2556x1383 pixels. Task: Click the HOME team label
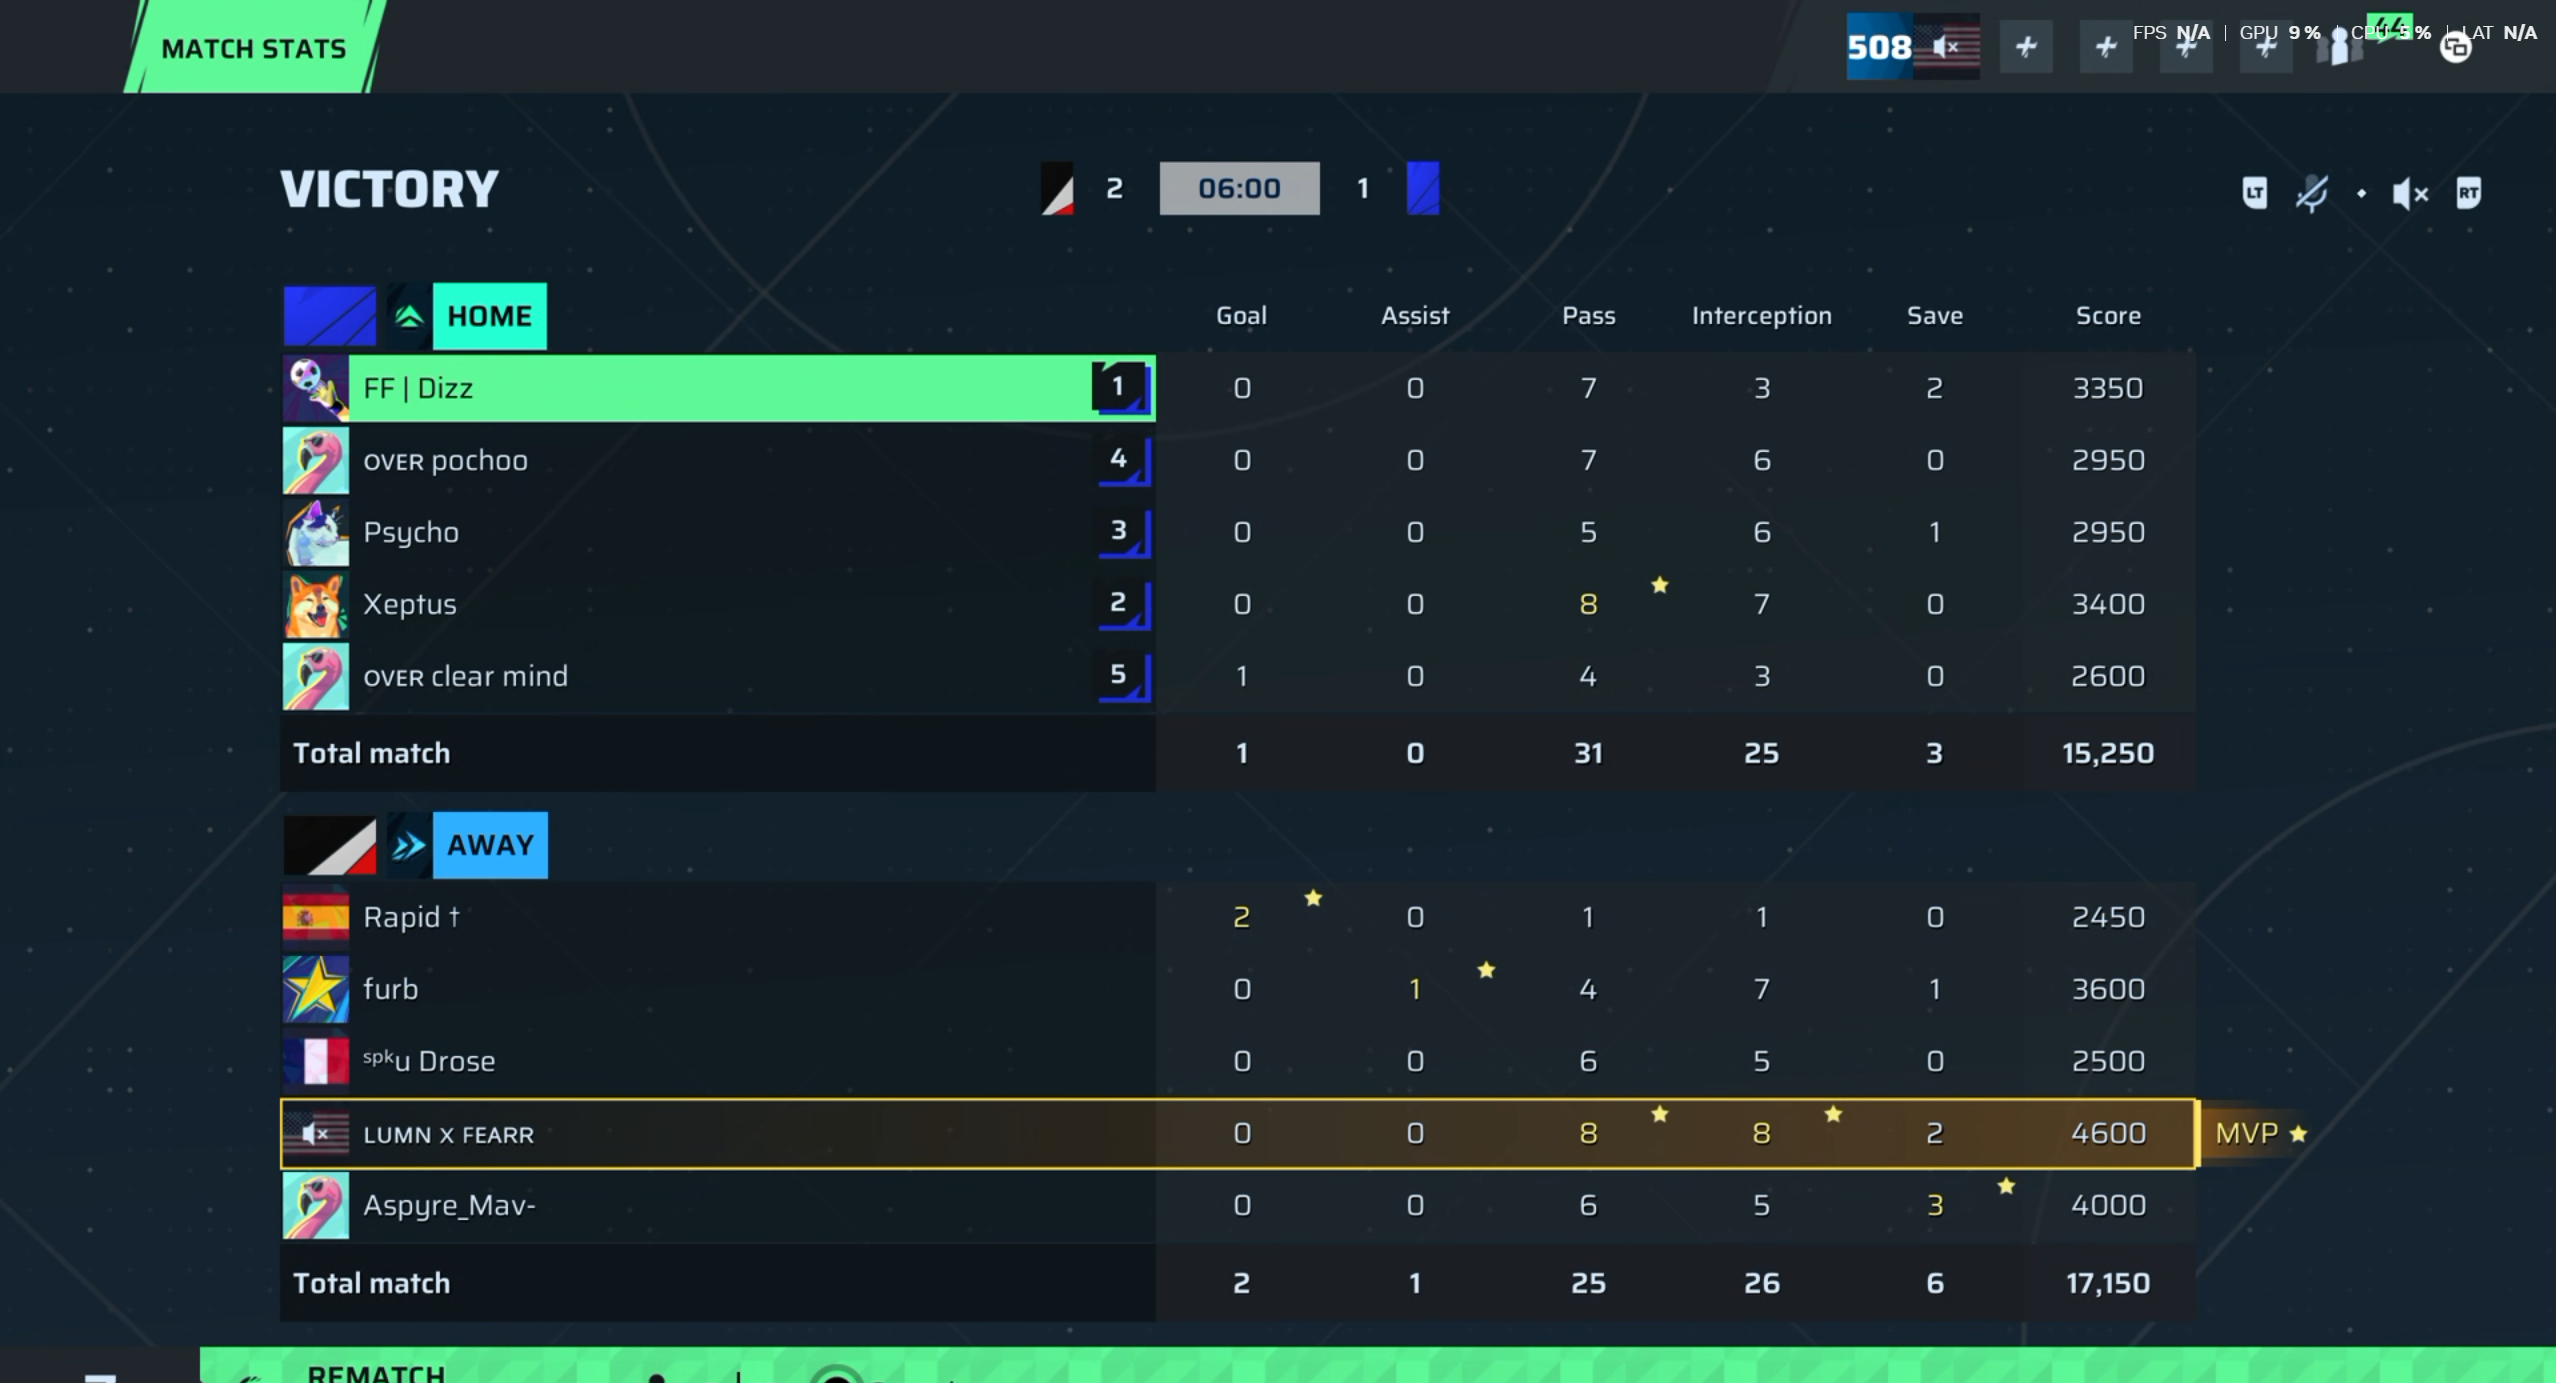pyautogui.click(x=489, y=316)
